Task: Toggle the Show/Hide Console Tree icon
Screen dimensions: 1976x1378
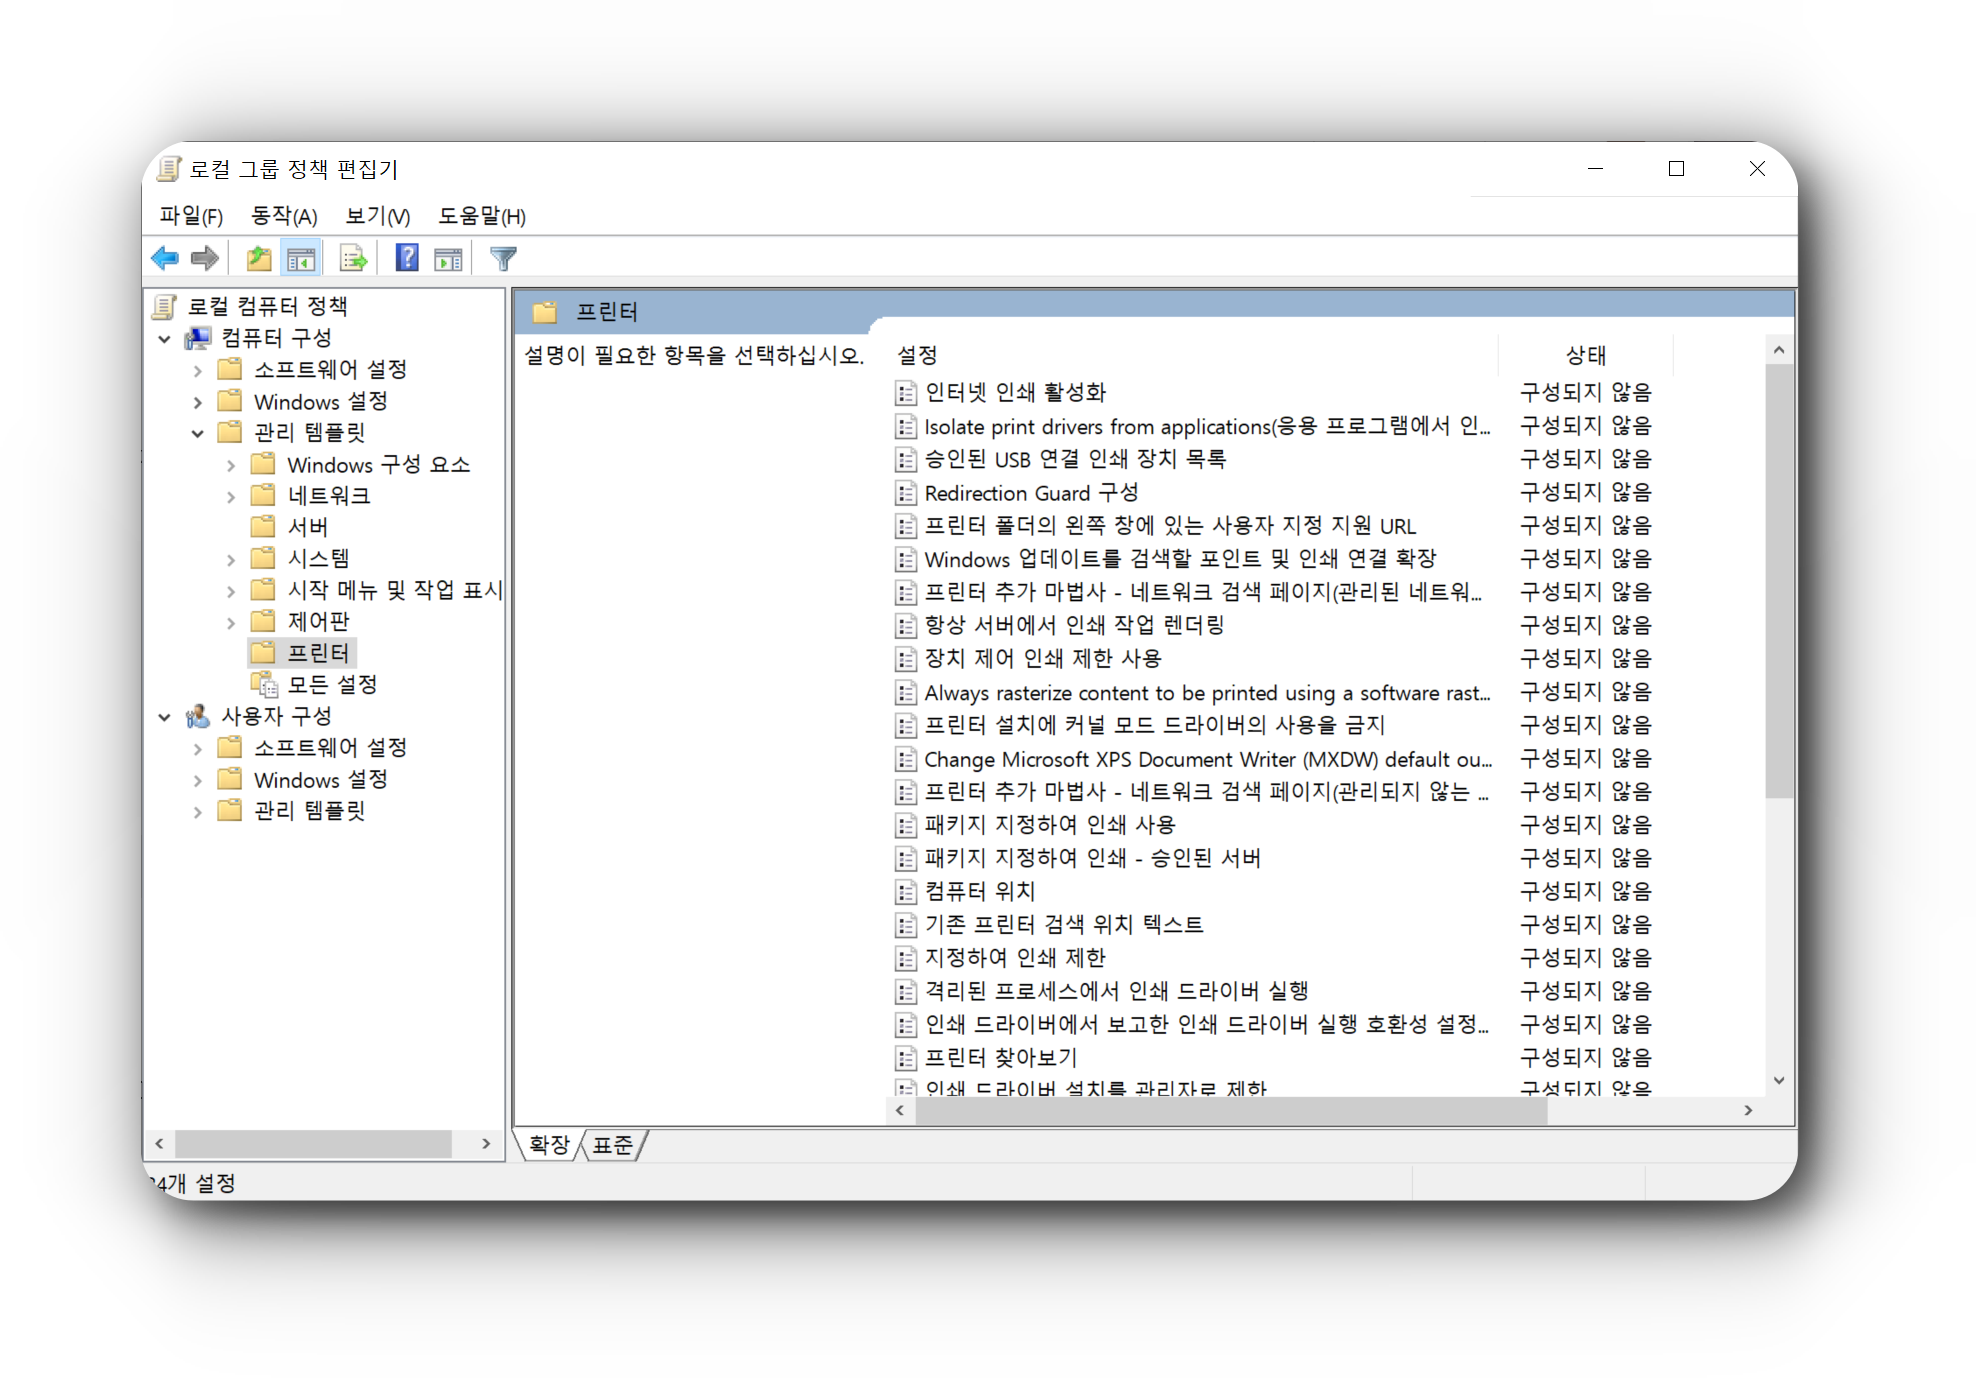Action: tap(301, 257)
